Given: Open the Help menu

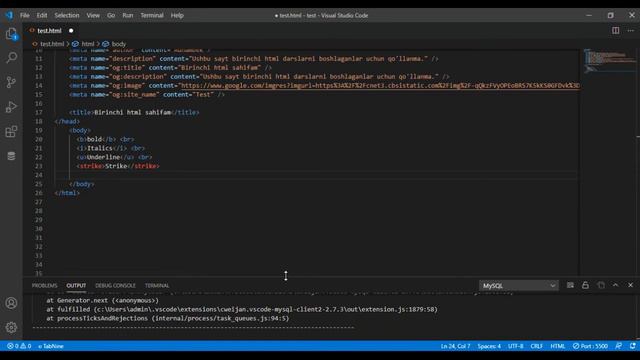Looking at the screenshot, I should click(x=177, y=16).
